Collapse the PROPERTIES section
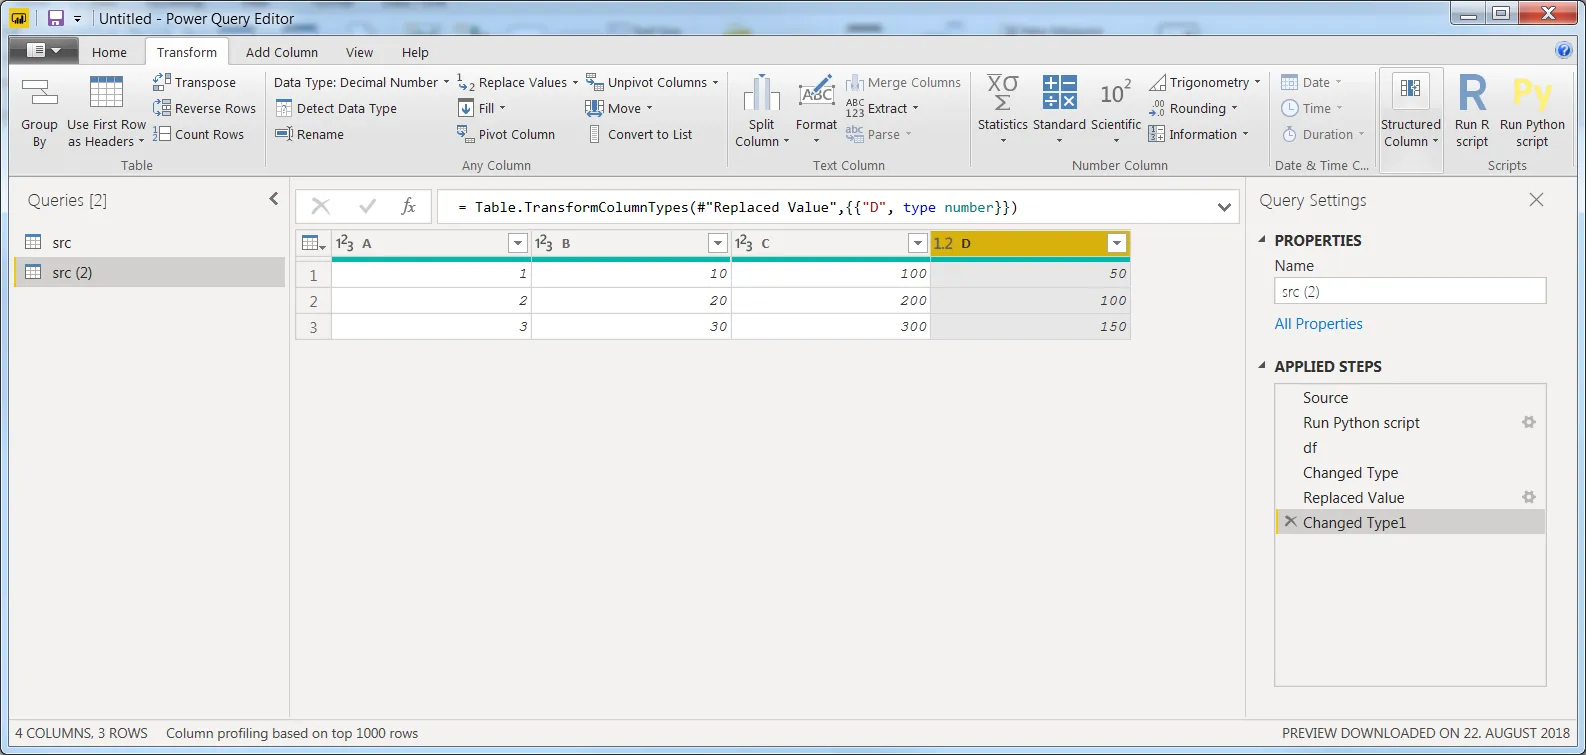The width and height of the screenshot is (1586, 755). tap(1262, 240)
